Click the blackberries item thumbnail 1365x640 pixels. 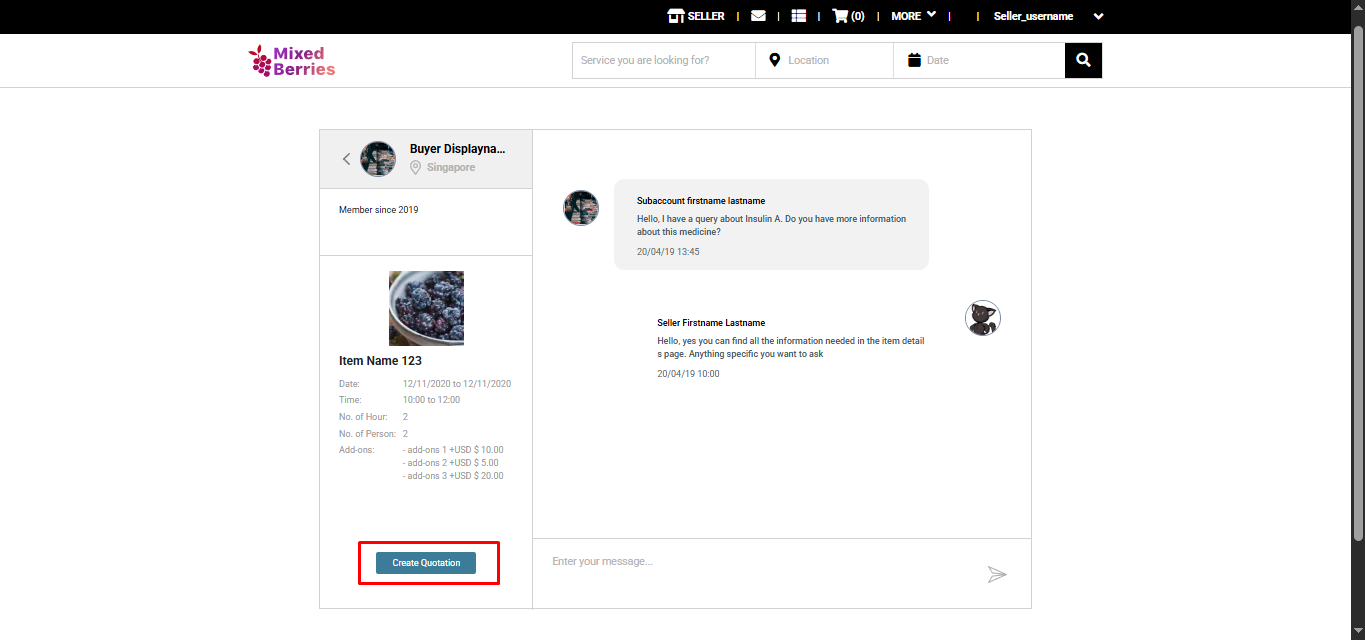pyautogui.click(x=426, y=308)
